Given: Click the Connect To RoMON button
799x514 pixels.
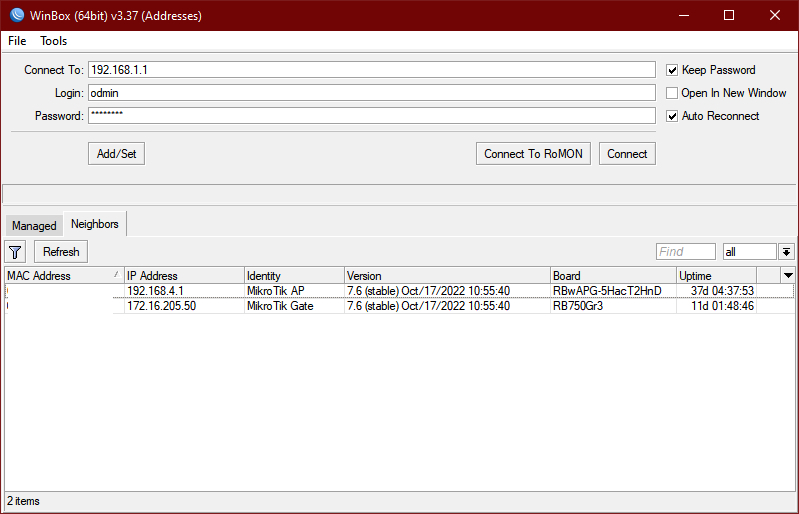Looking at the screenshot, I should (533, 154).
